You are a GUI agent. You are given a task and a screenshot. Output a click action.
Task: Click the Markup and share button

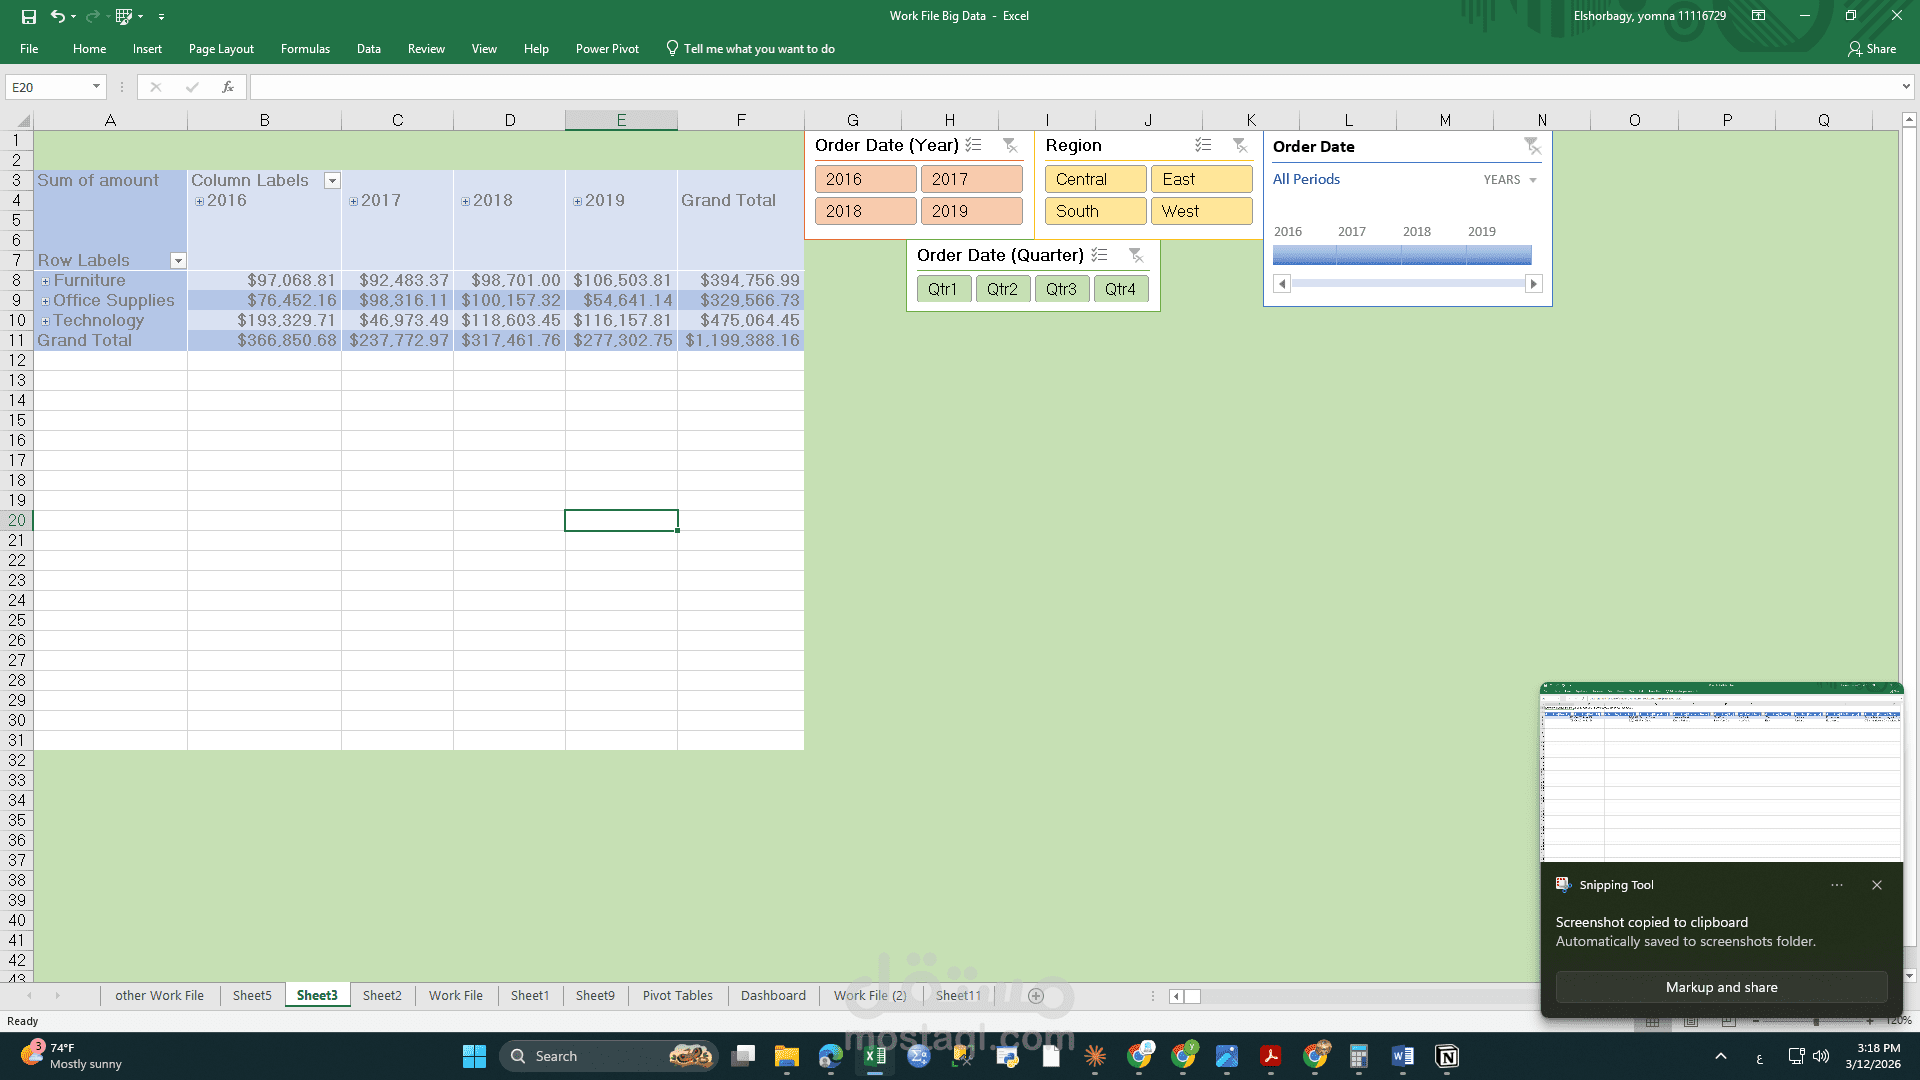[x=1721, y=987]
